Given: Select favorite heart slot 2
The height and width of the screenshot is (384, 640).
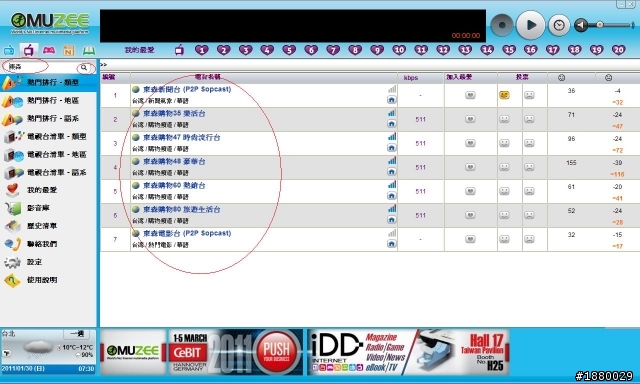Looking at the screenshot, I should click(x=223, y=50).
